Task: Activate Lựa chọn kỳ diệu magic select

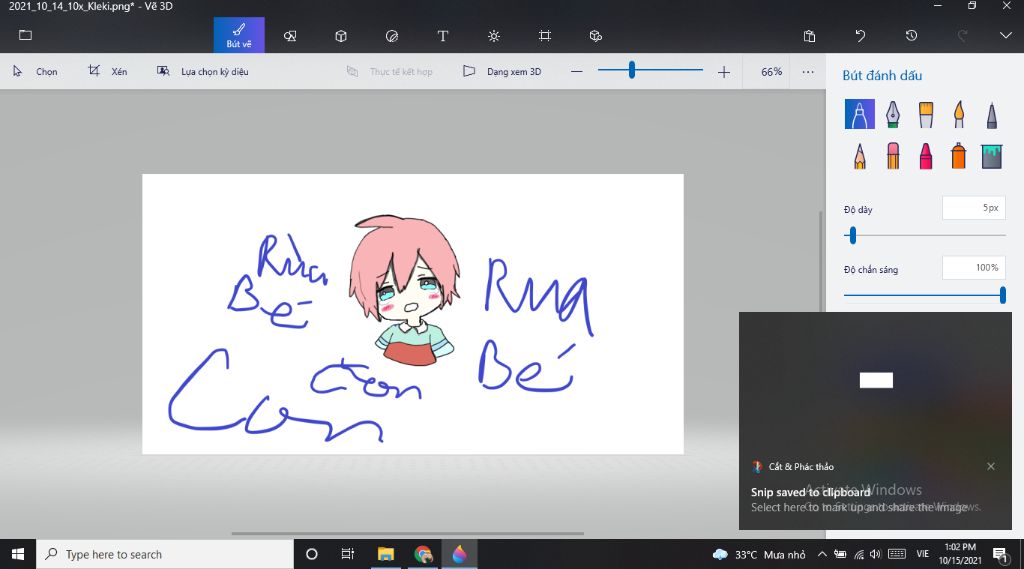Action: coord(202,71)
